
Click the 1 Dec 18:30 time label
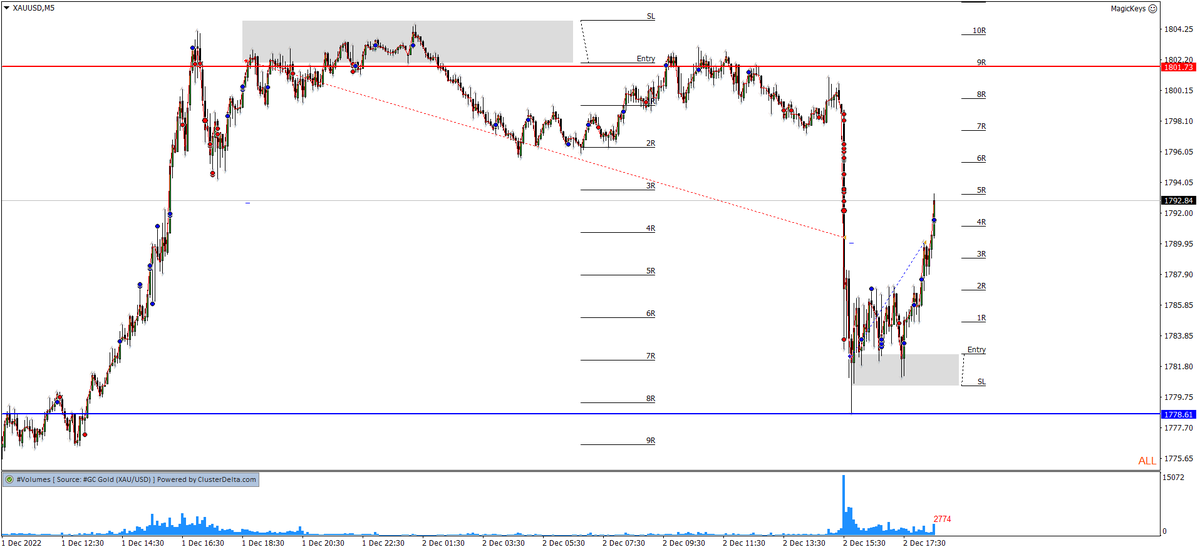261,541
